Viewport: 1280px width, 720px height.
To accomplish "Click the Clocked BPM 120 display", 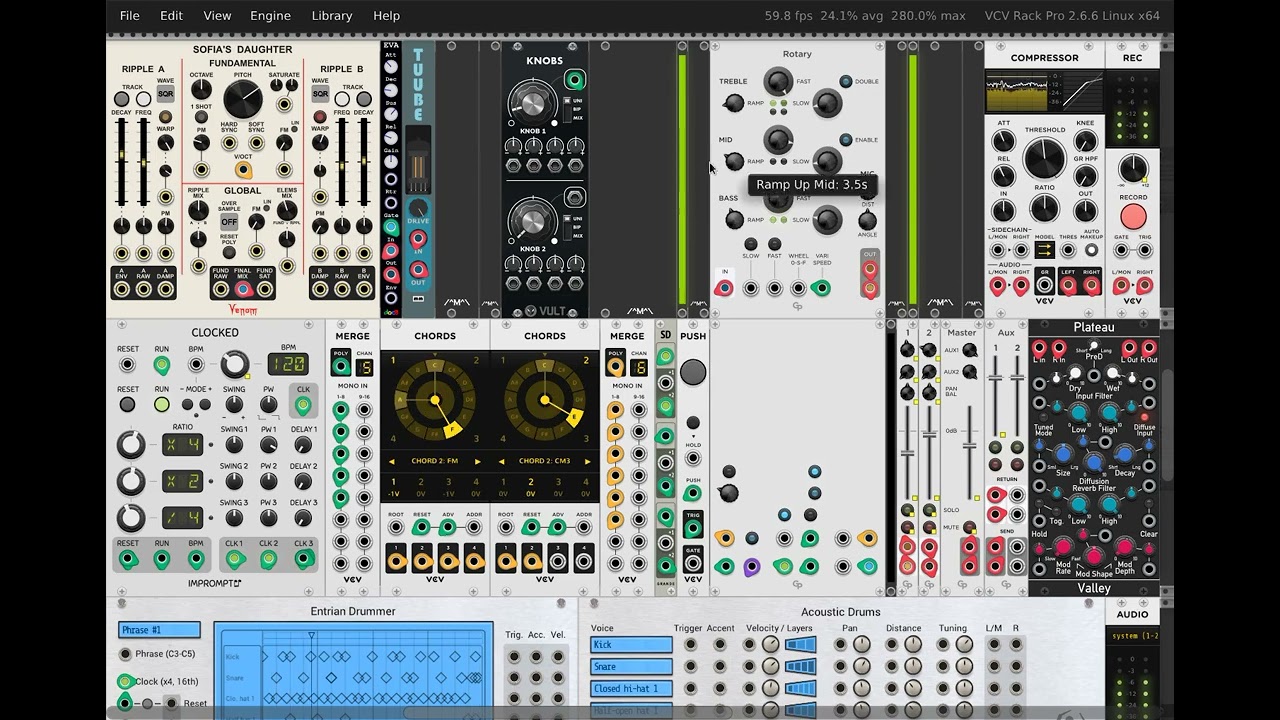I will click(x=287, y=364).
